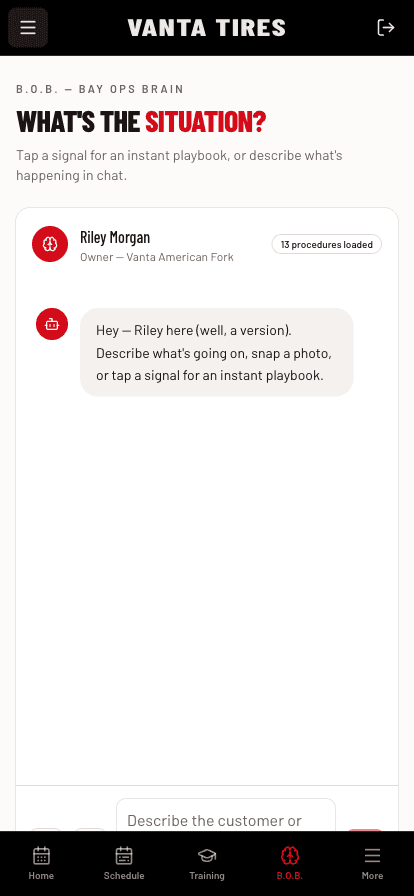Focus the 'Describe the customer or' input field

click(226, 815)
